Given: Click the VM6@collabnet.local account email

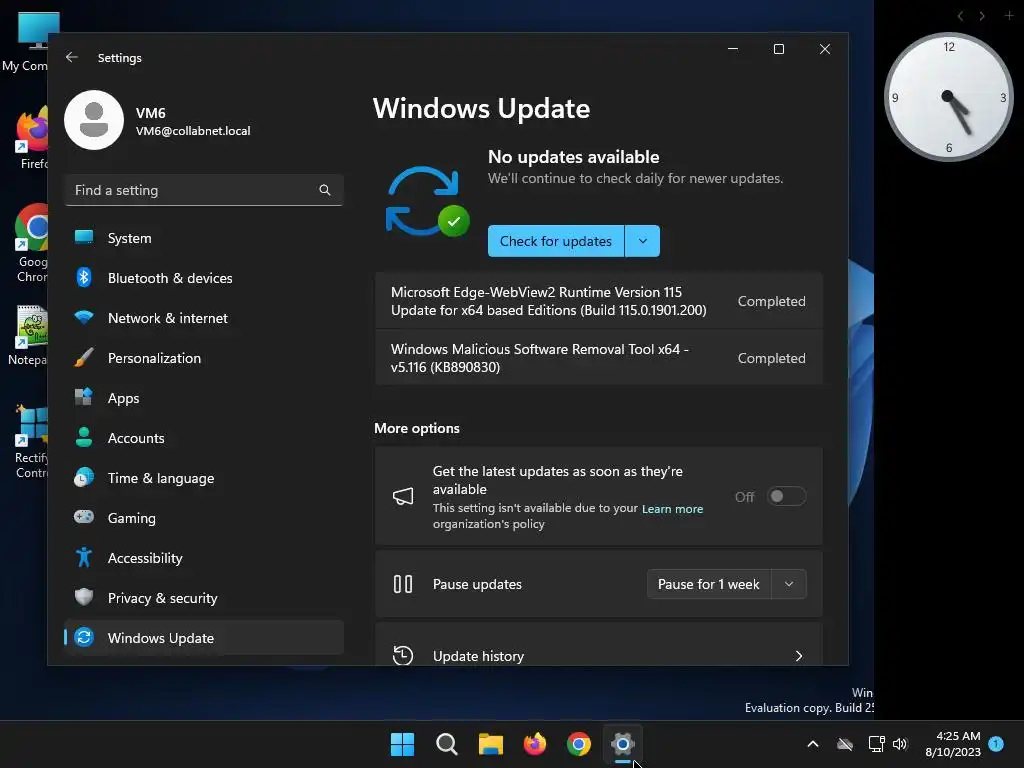Looking at the screenshot, I should (193, 131).
